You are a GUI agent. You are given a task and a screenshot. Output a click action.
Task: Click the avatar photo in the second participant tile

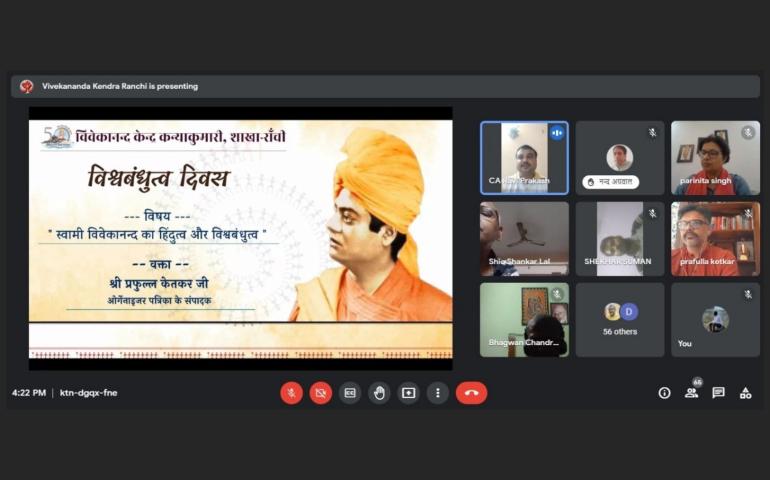[x=620, y=157]
